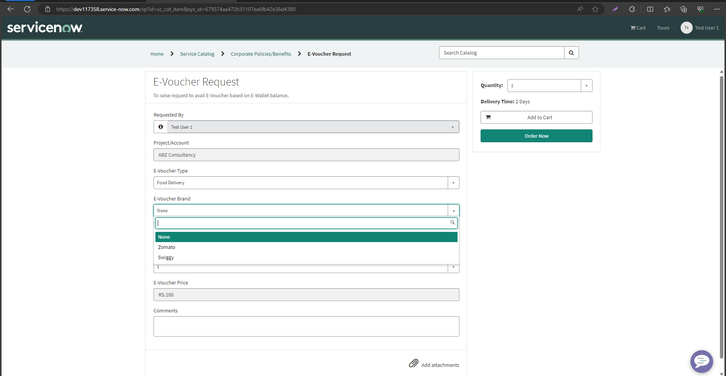Click the catalog search magnifier button
The height and width of the screenshot is (376, 726).
[571, 53]
